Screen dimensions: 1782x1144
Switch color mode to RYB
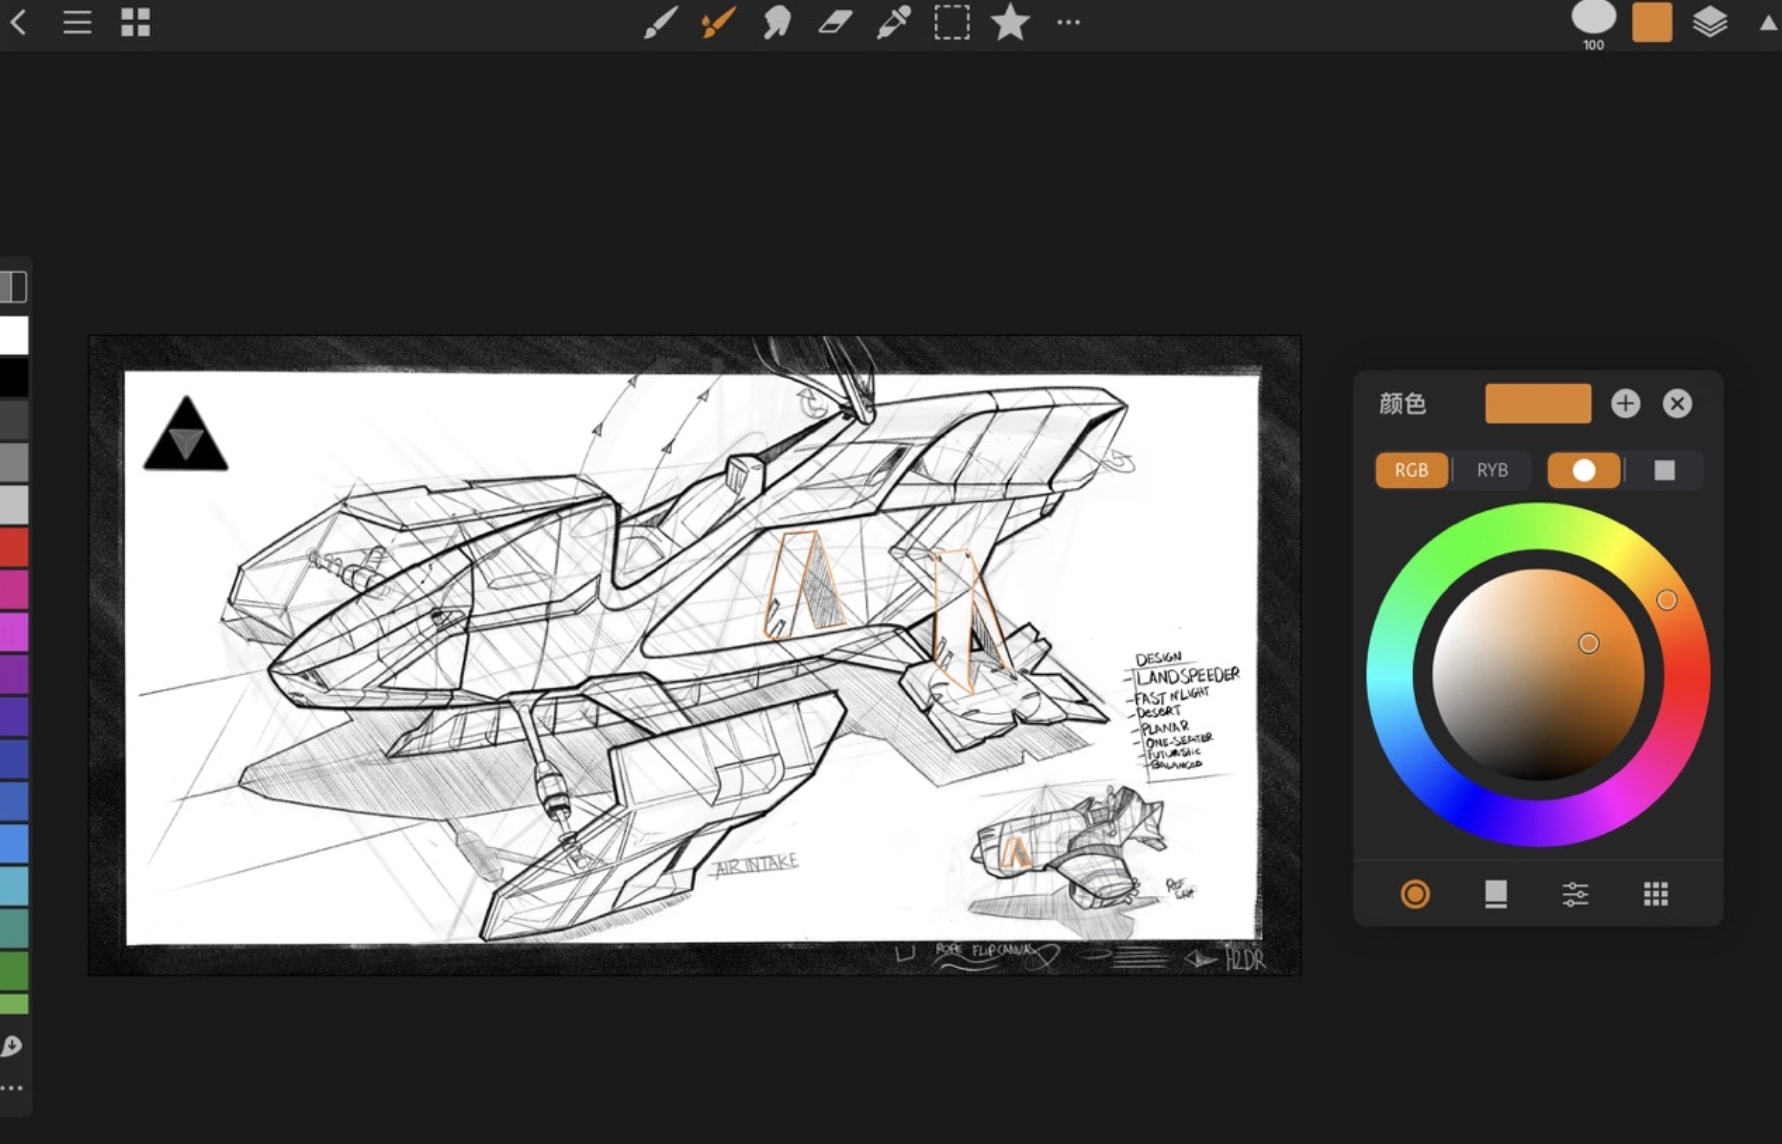pyautogui.click(x=1492, y=470)
